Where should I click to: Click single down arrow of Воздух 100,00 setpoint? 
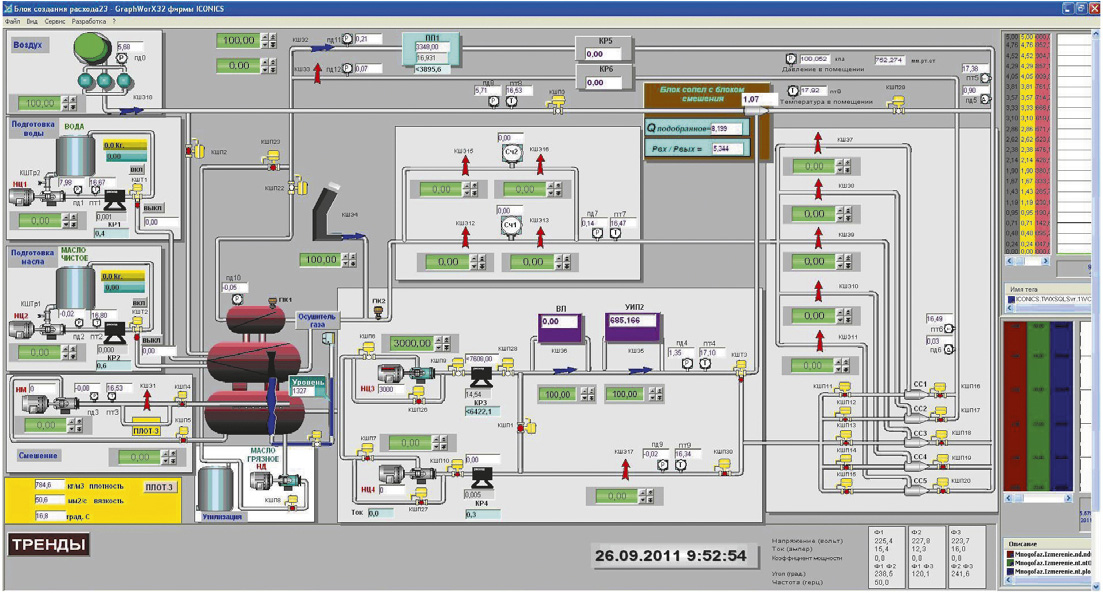tap(66, 107)
